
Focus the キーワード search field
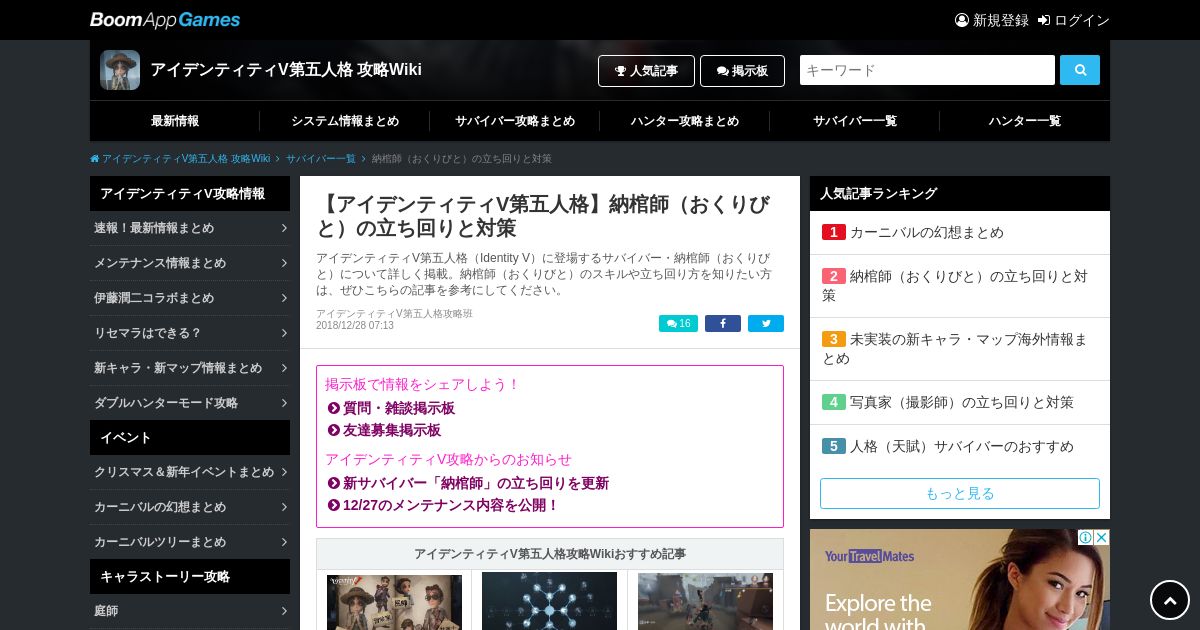[x=927, y=70]
